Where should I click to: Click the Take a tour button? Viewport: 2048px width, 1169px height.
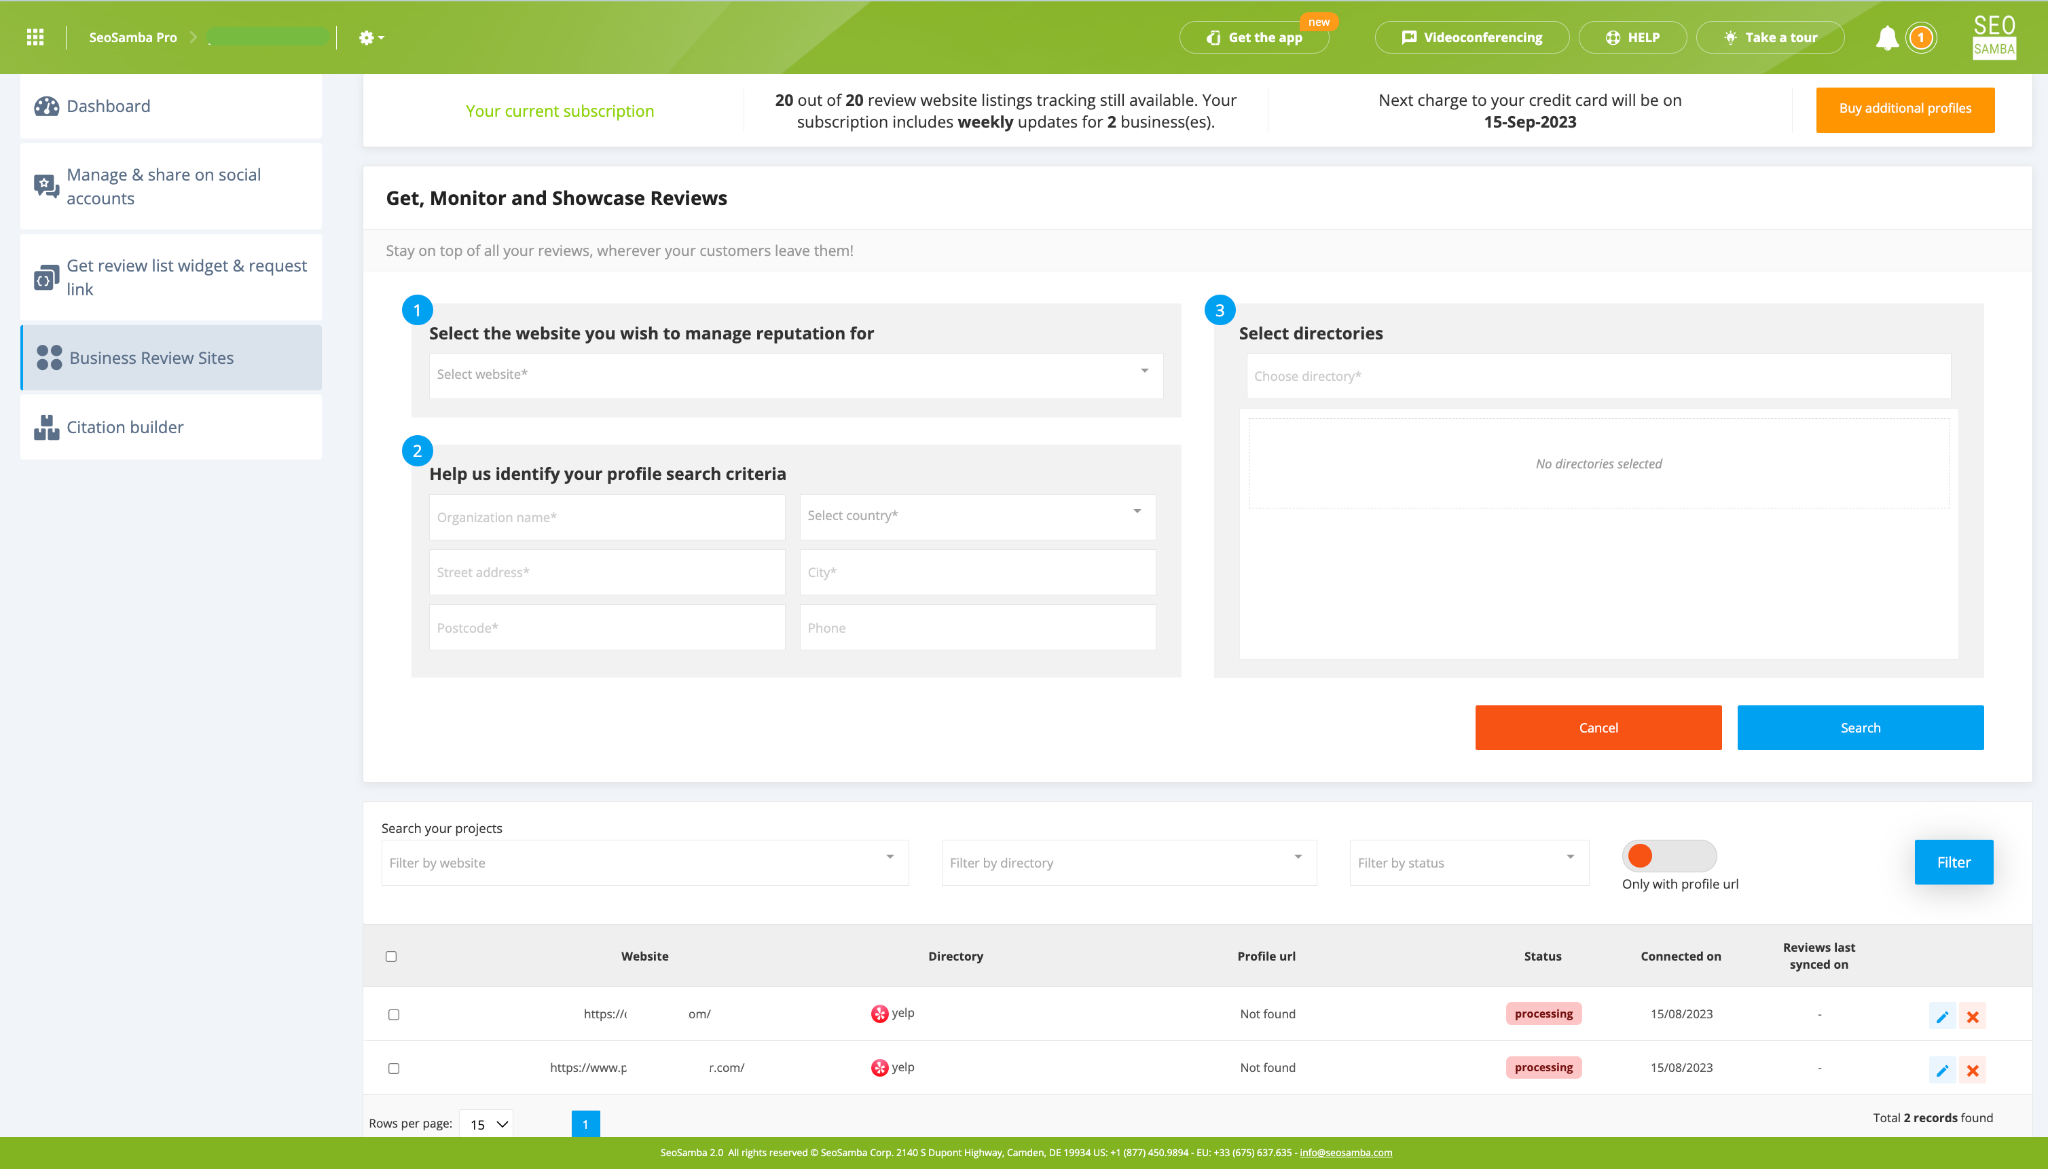(x=1770, y=37)
